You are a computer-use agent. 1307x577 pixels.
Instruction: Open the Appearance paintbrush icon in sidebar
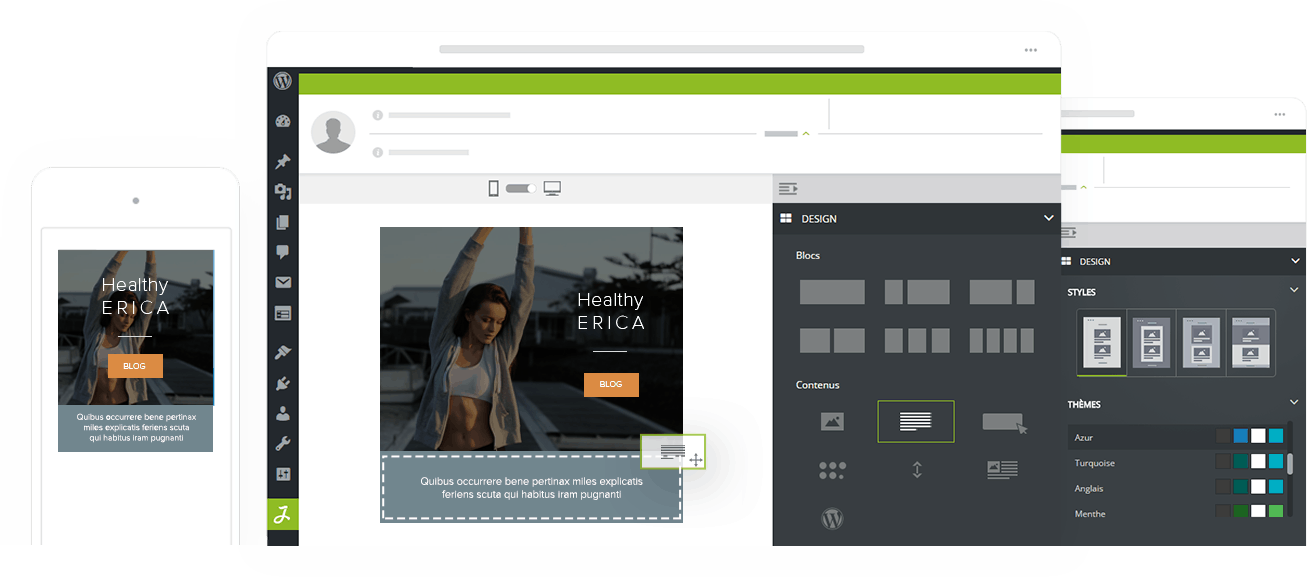(x=283, y=352)
